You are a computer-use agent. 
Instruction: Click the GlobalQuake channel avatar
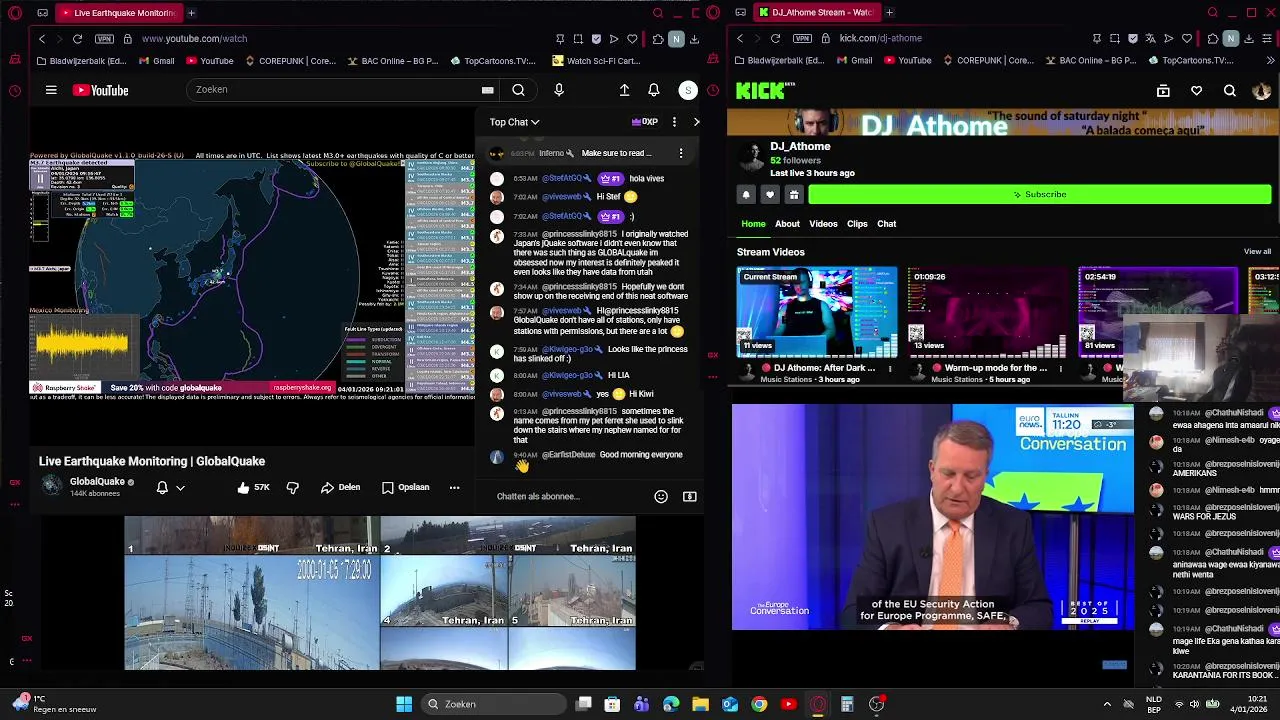tap(51, 486)
